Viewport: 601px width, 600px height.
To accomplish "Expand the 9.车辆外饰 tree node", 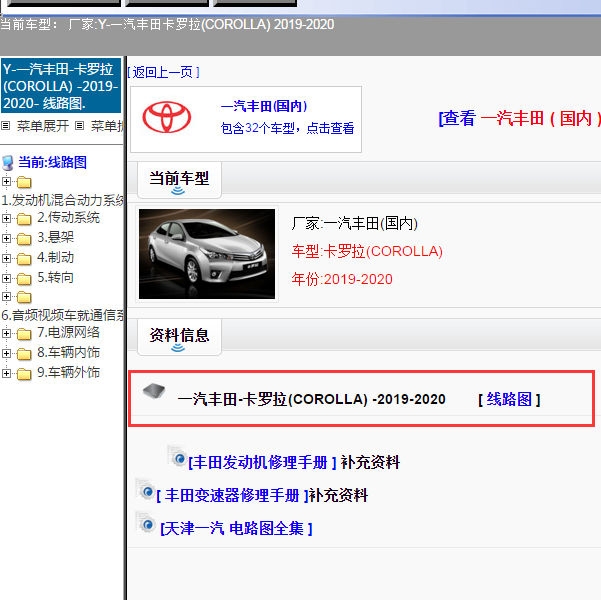I will click(x=6, y=373).
